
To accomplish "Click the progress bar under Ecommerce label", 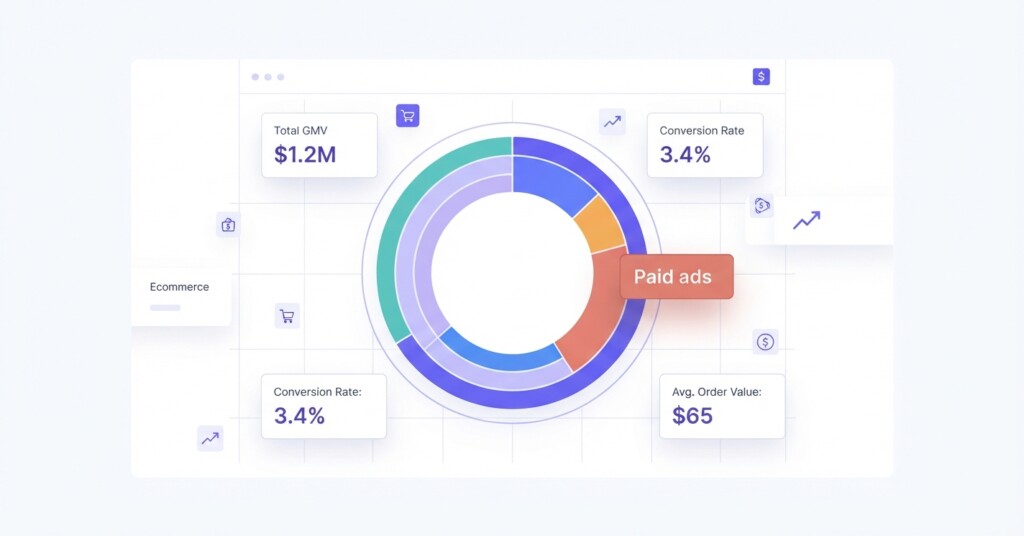I will coord(165,307).
